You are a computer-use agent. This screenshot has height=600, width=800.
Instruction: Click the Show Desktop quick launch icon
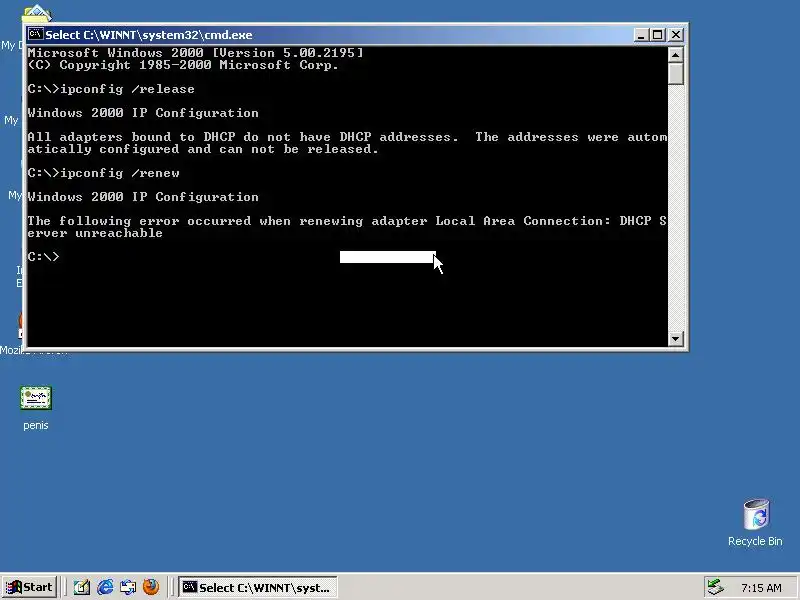point(82,587)
